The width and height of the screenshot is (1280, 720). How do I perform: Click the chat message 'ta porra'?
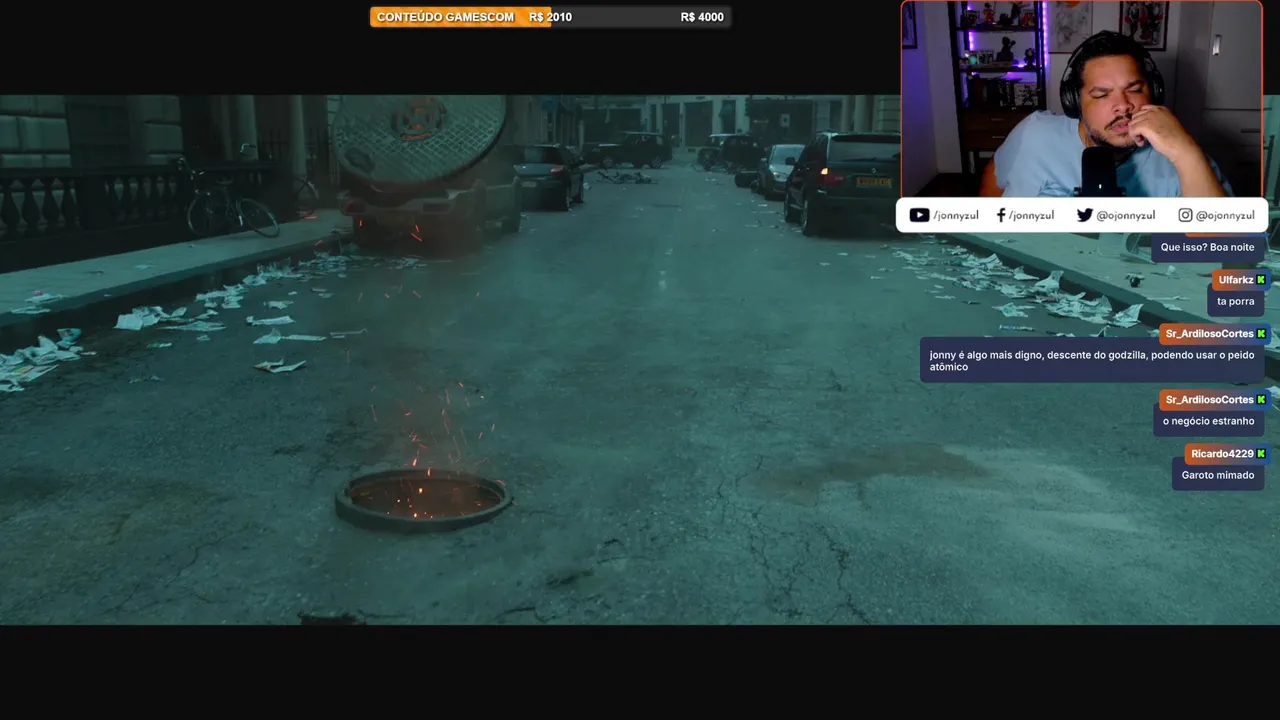[x=1235, y=301]
